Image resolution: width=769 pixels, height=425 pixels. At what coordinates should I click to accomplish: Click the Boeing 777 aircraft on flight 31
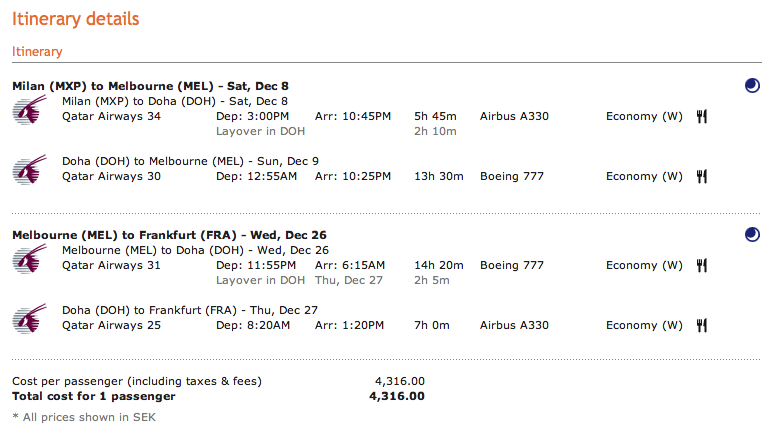pyautogui.click(x=512, y=266)
